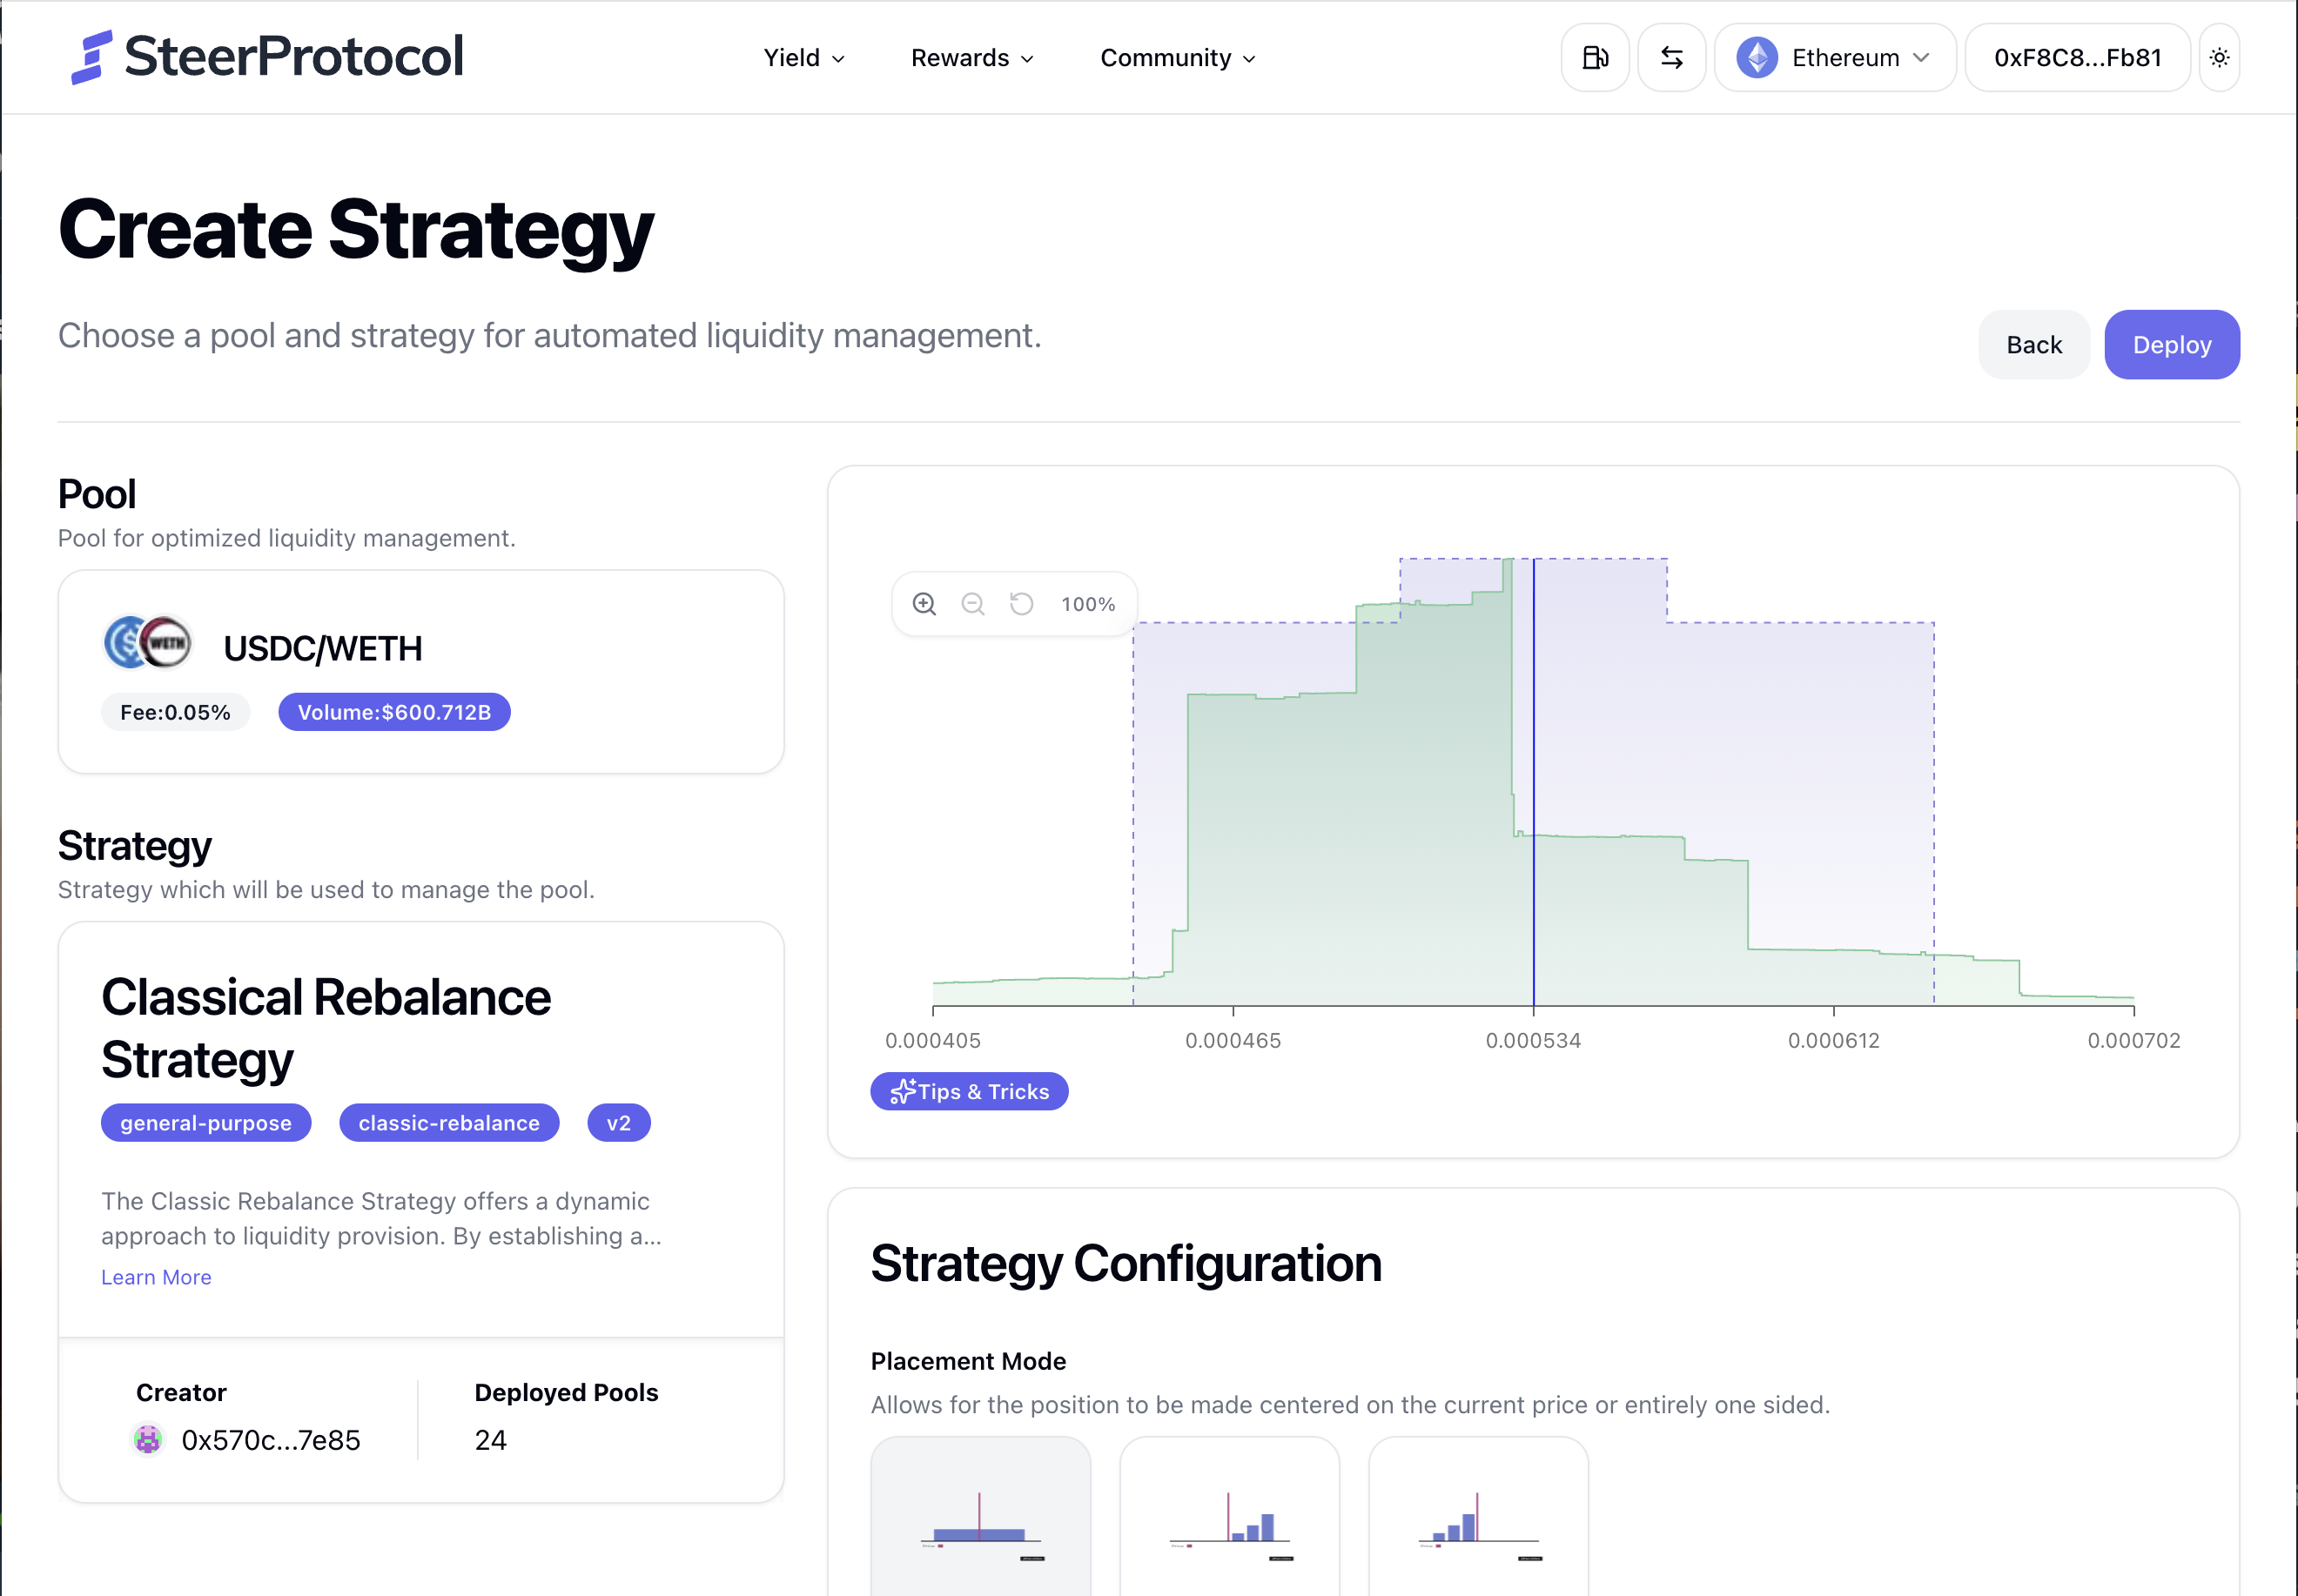The height and width of the screenshot is (1596, 2298).
Task: Click the SteerProtocol logo
Action: [x=267, y=57]
